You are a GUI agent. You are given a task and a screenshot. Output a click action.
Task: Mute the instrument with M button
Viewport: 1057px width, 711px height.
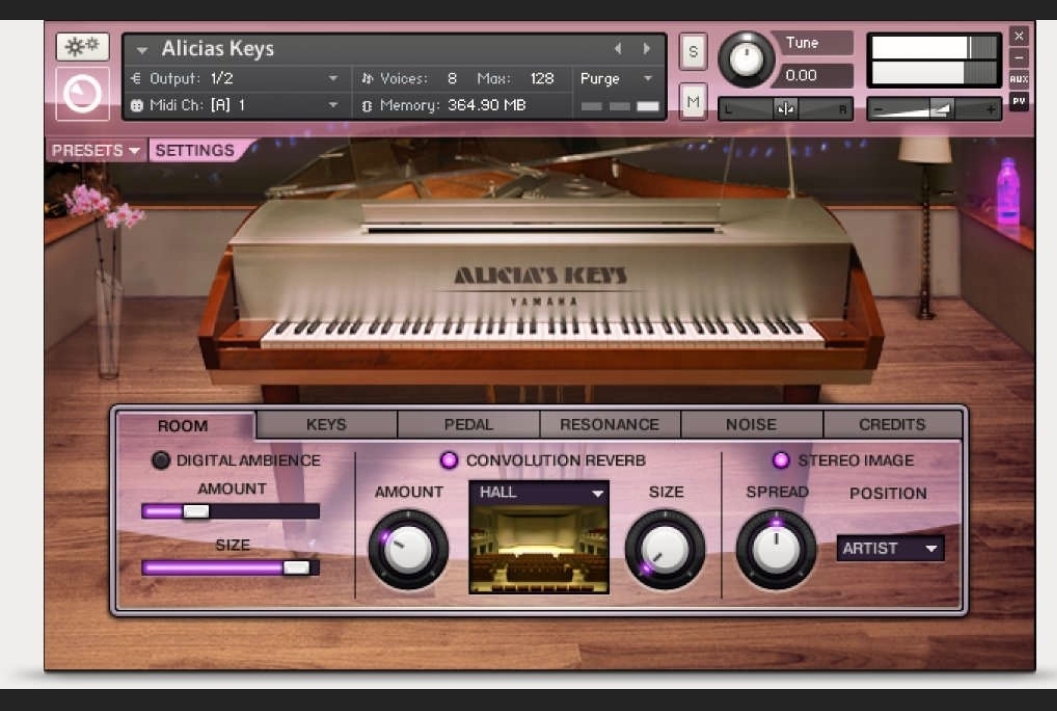coord(693,102)
